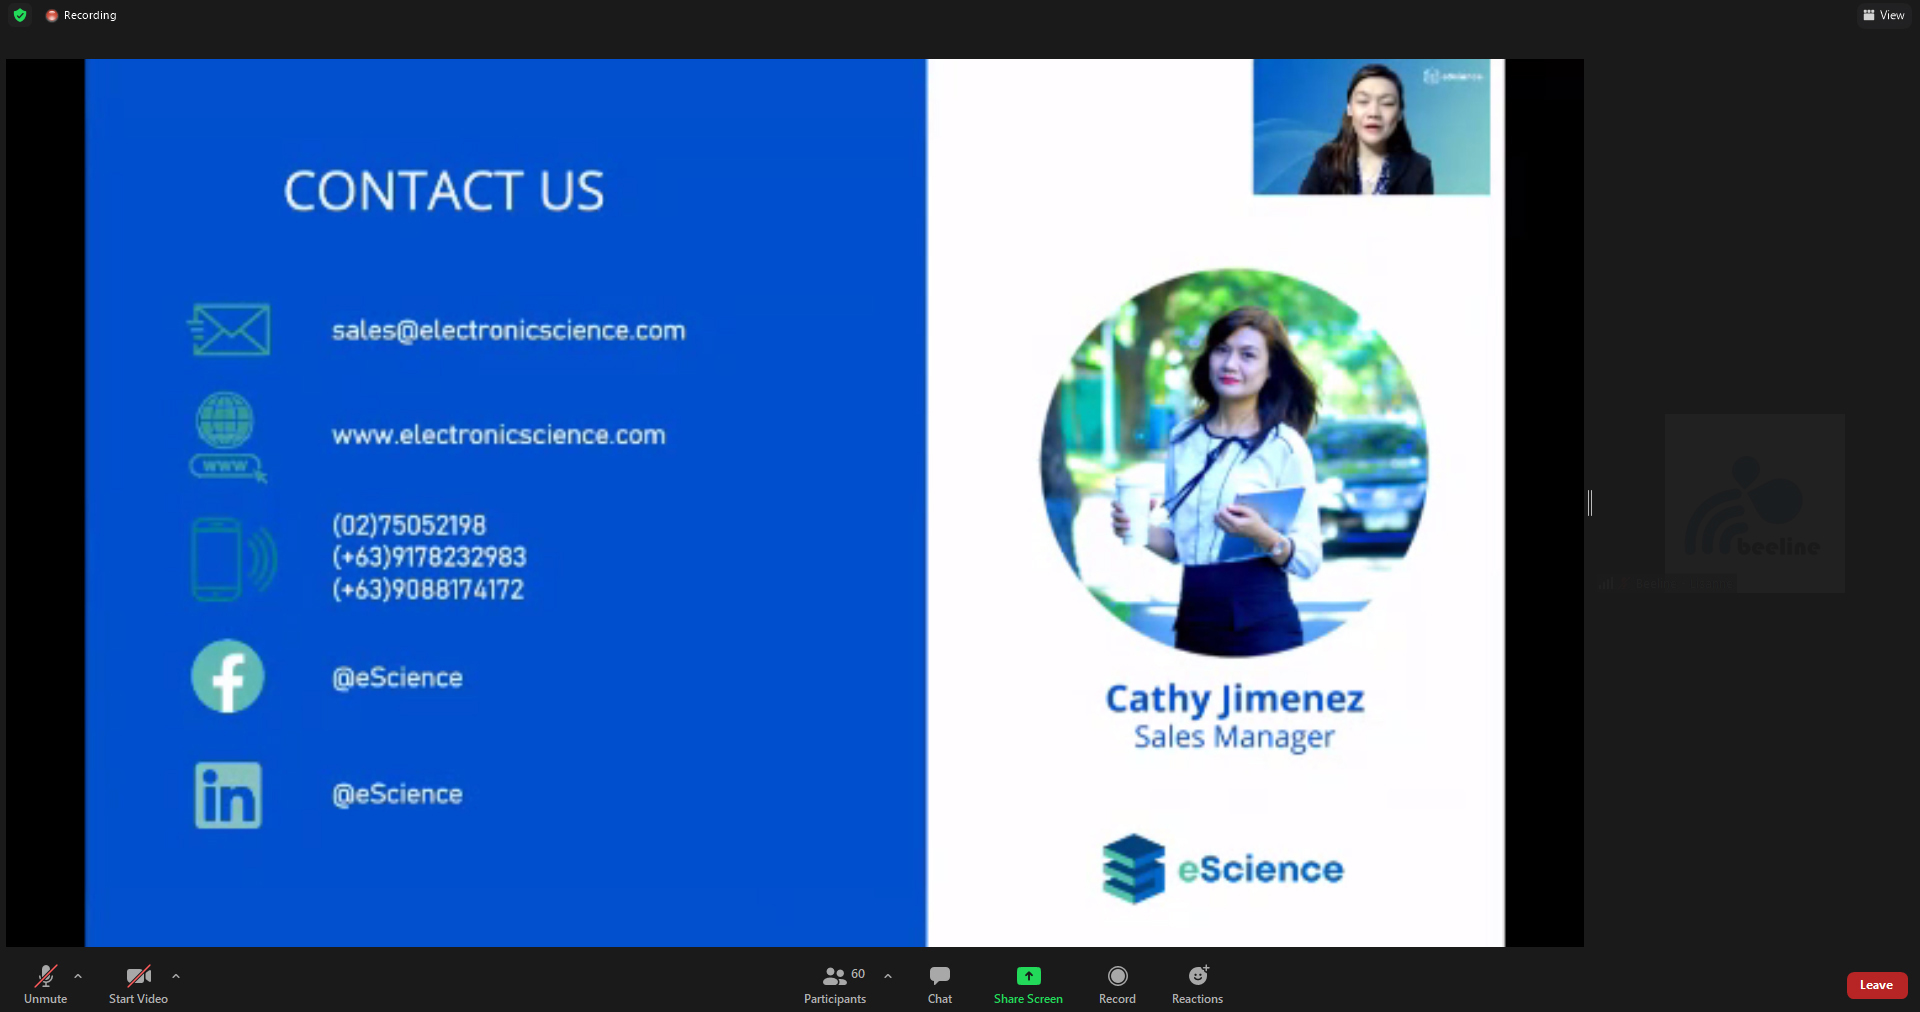The height and width of the screenshot is (1012, 1920).
Task: Click the Sales Manager title text
Action: (x=1234, y=737)
